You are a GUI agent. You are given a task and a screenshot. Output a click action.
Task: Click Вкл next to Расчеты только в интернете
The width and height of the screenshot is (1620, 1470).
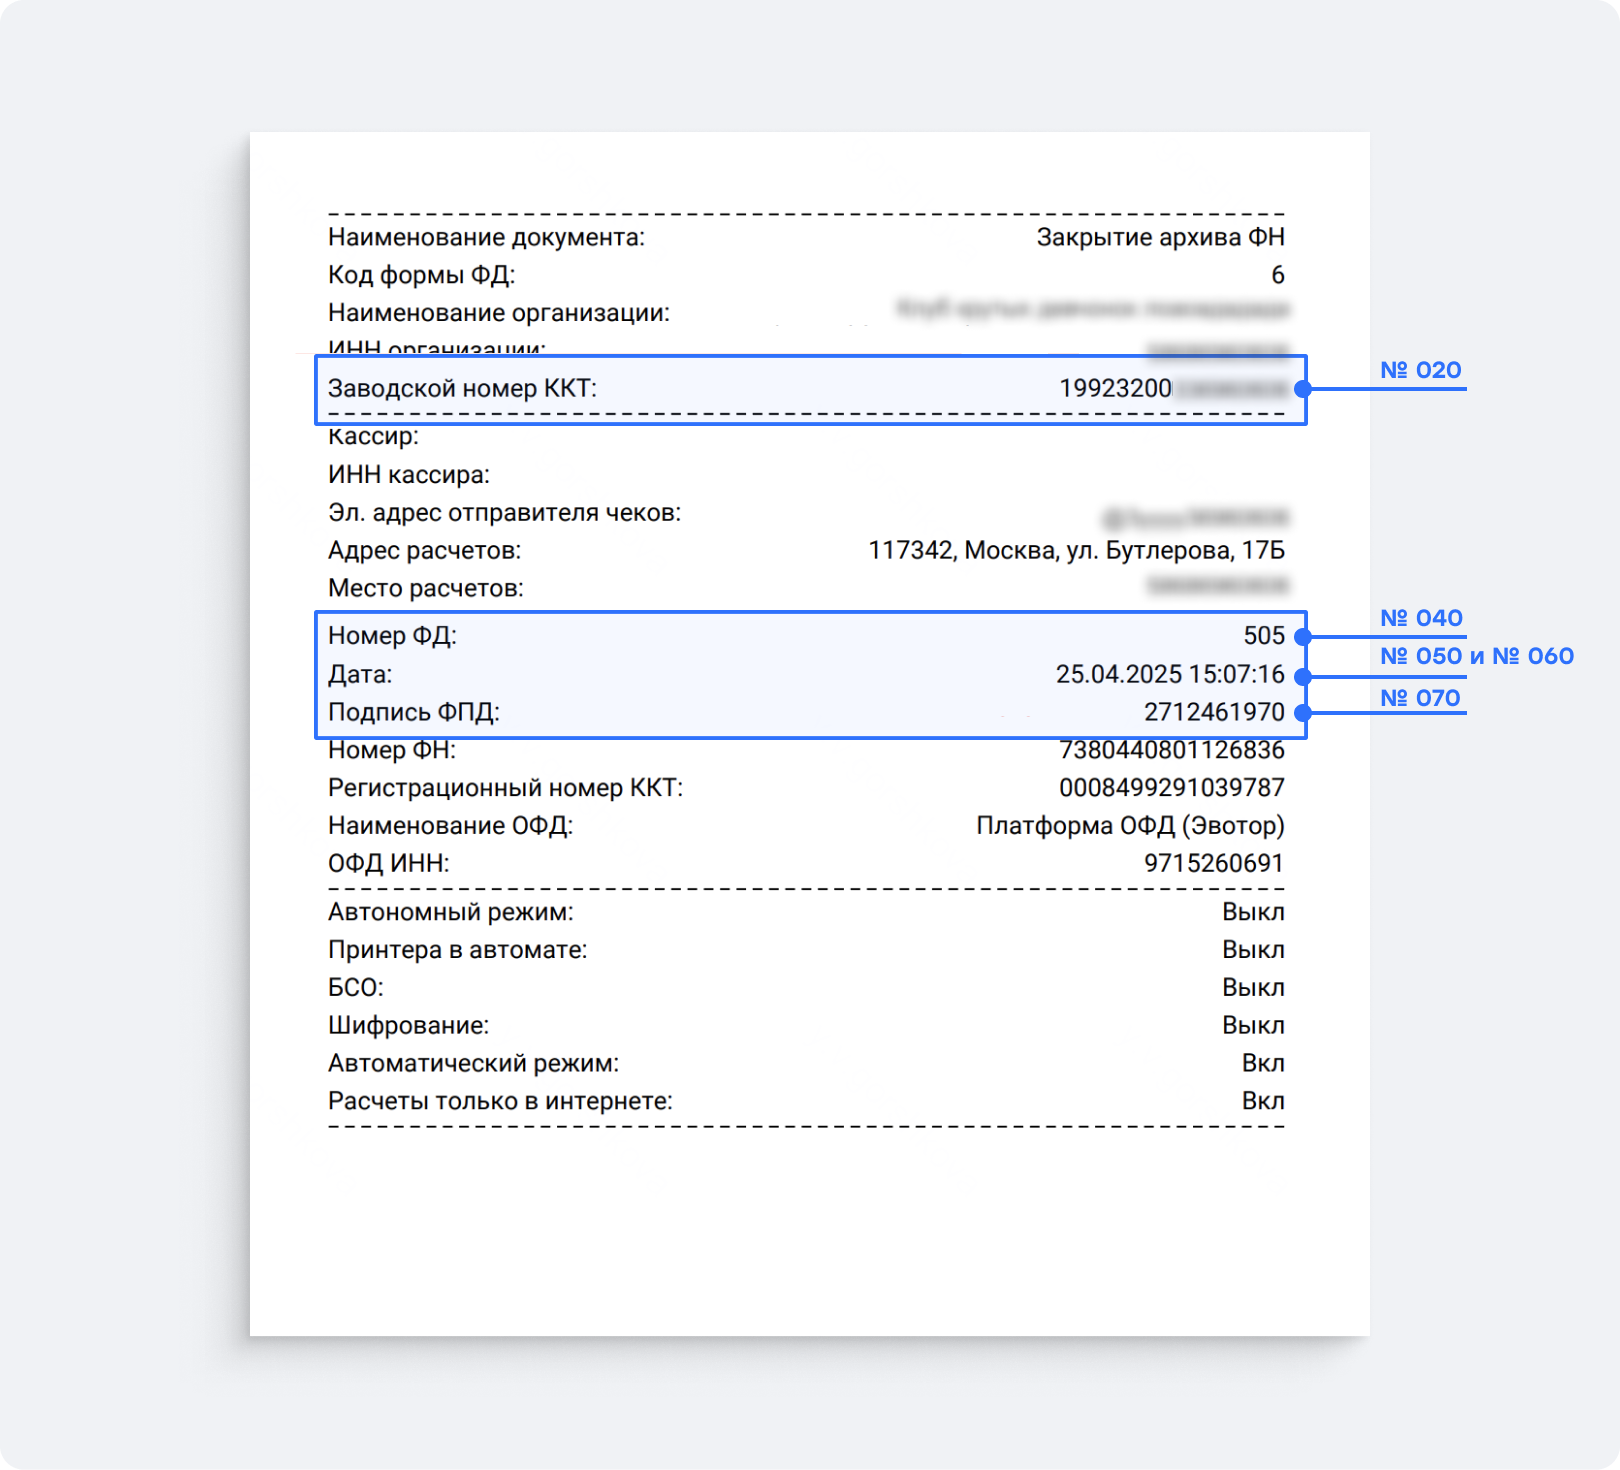coord(1263,1101)
